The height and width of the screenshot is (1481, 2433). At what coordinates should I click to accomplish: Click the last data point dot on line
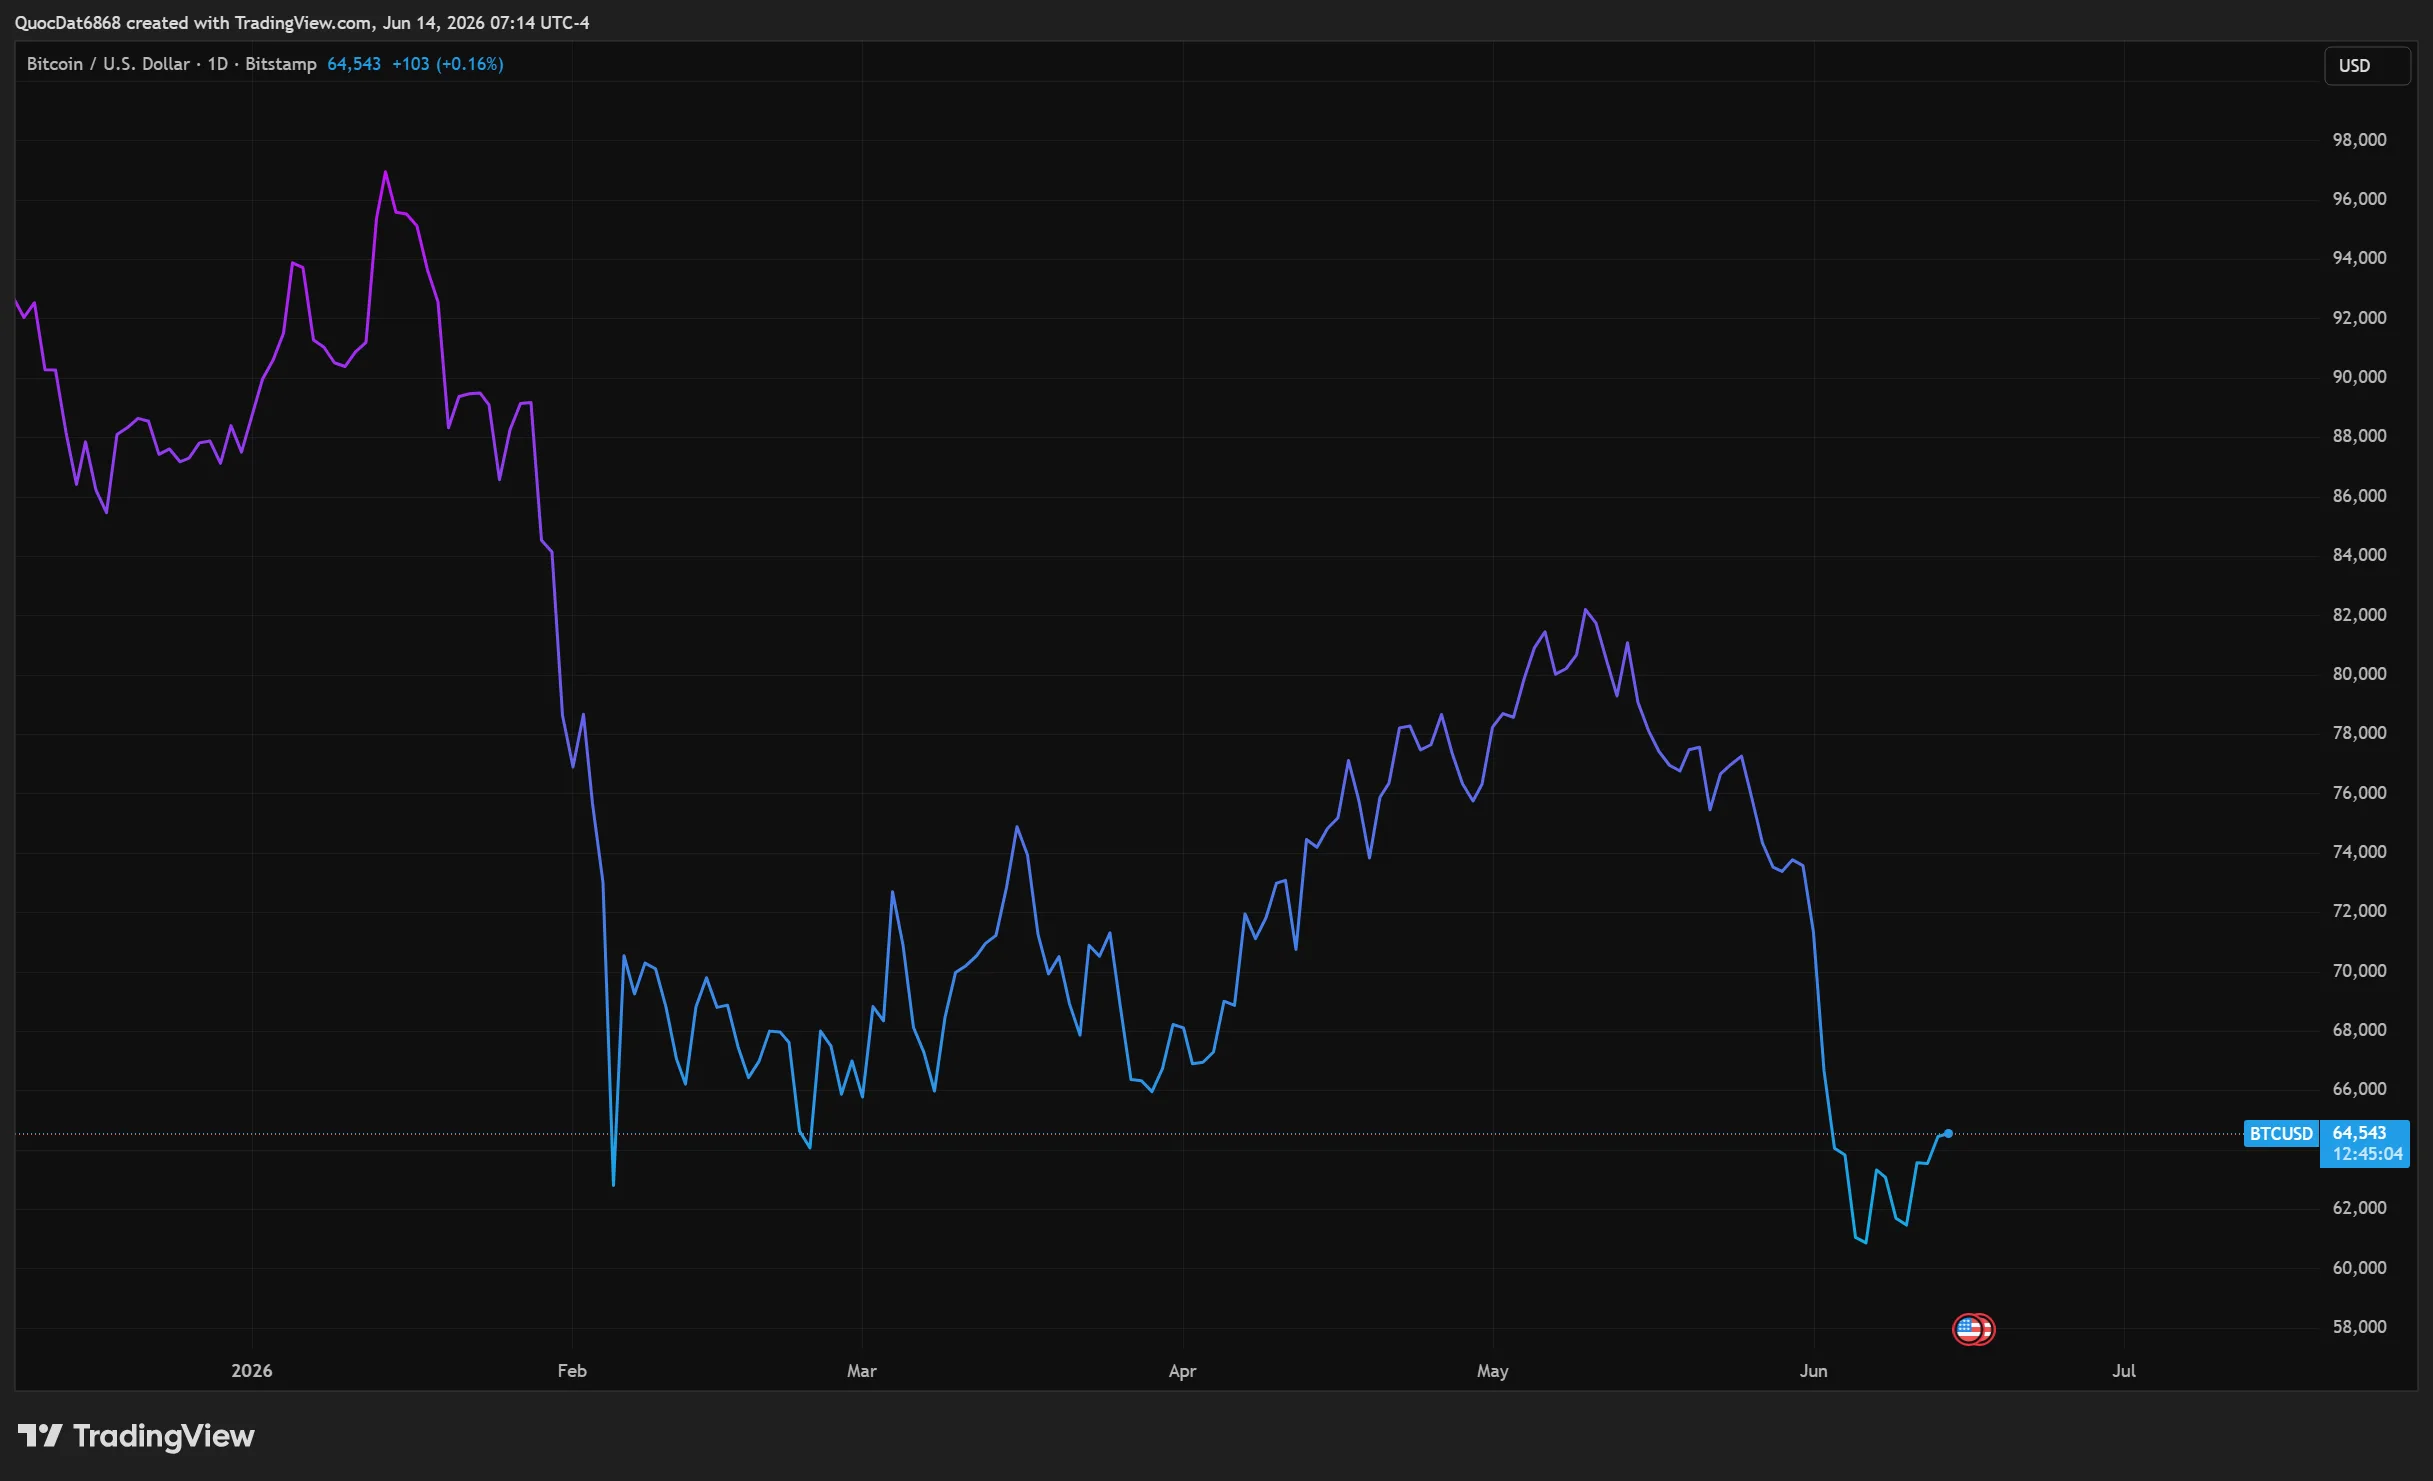(1948, 1133)
